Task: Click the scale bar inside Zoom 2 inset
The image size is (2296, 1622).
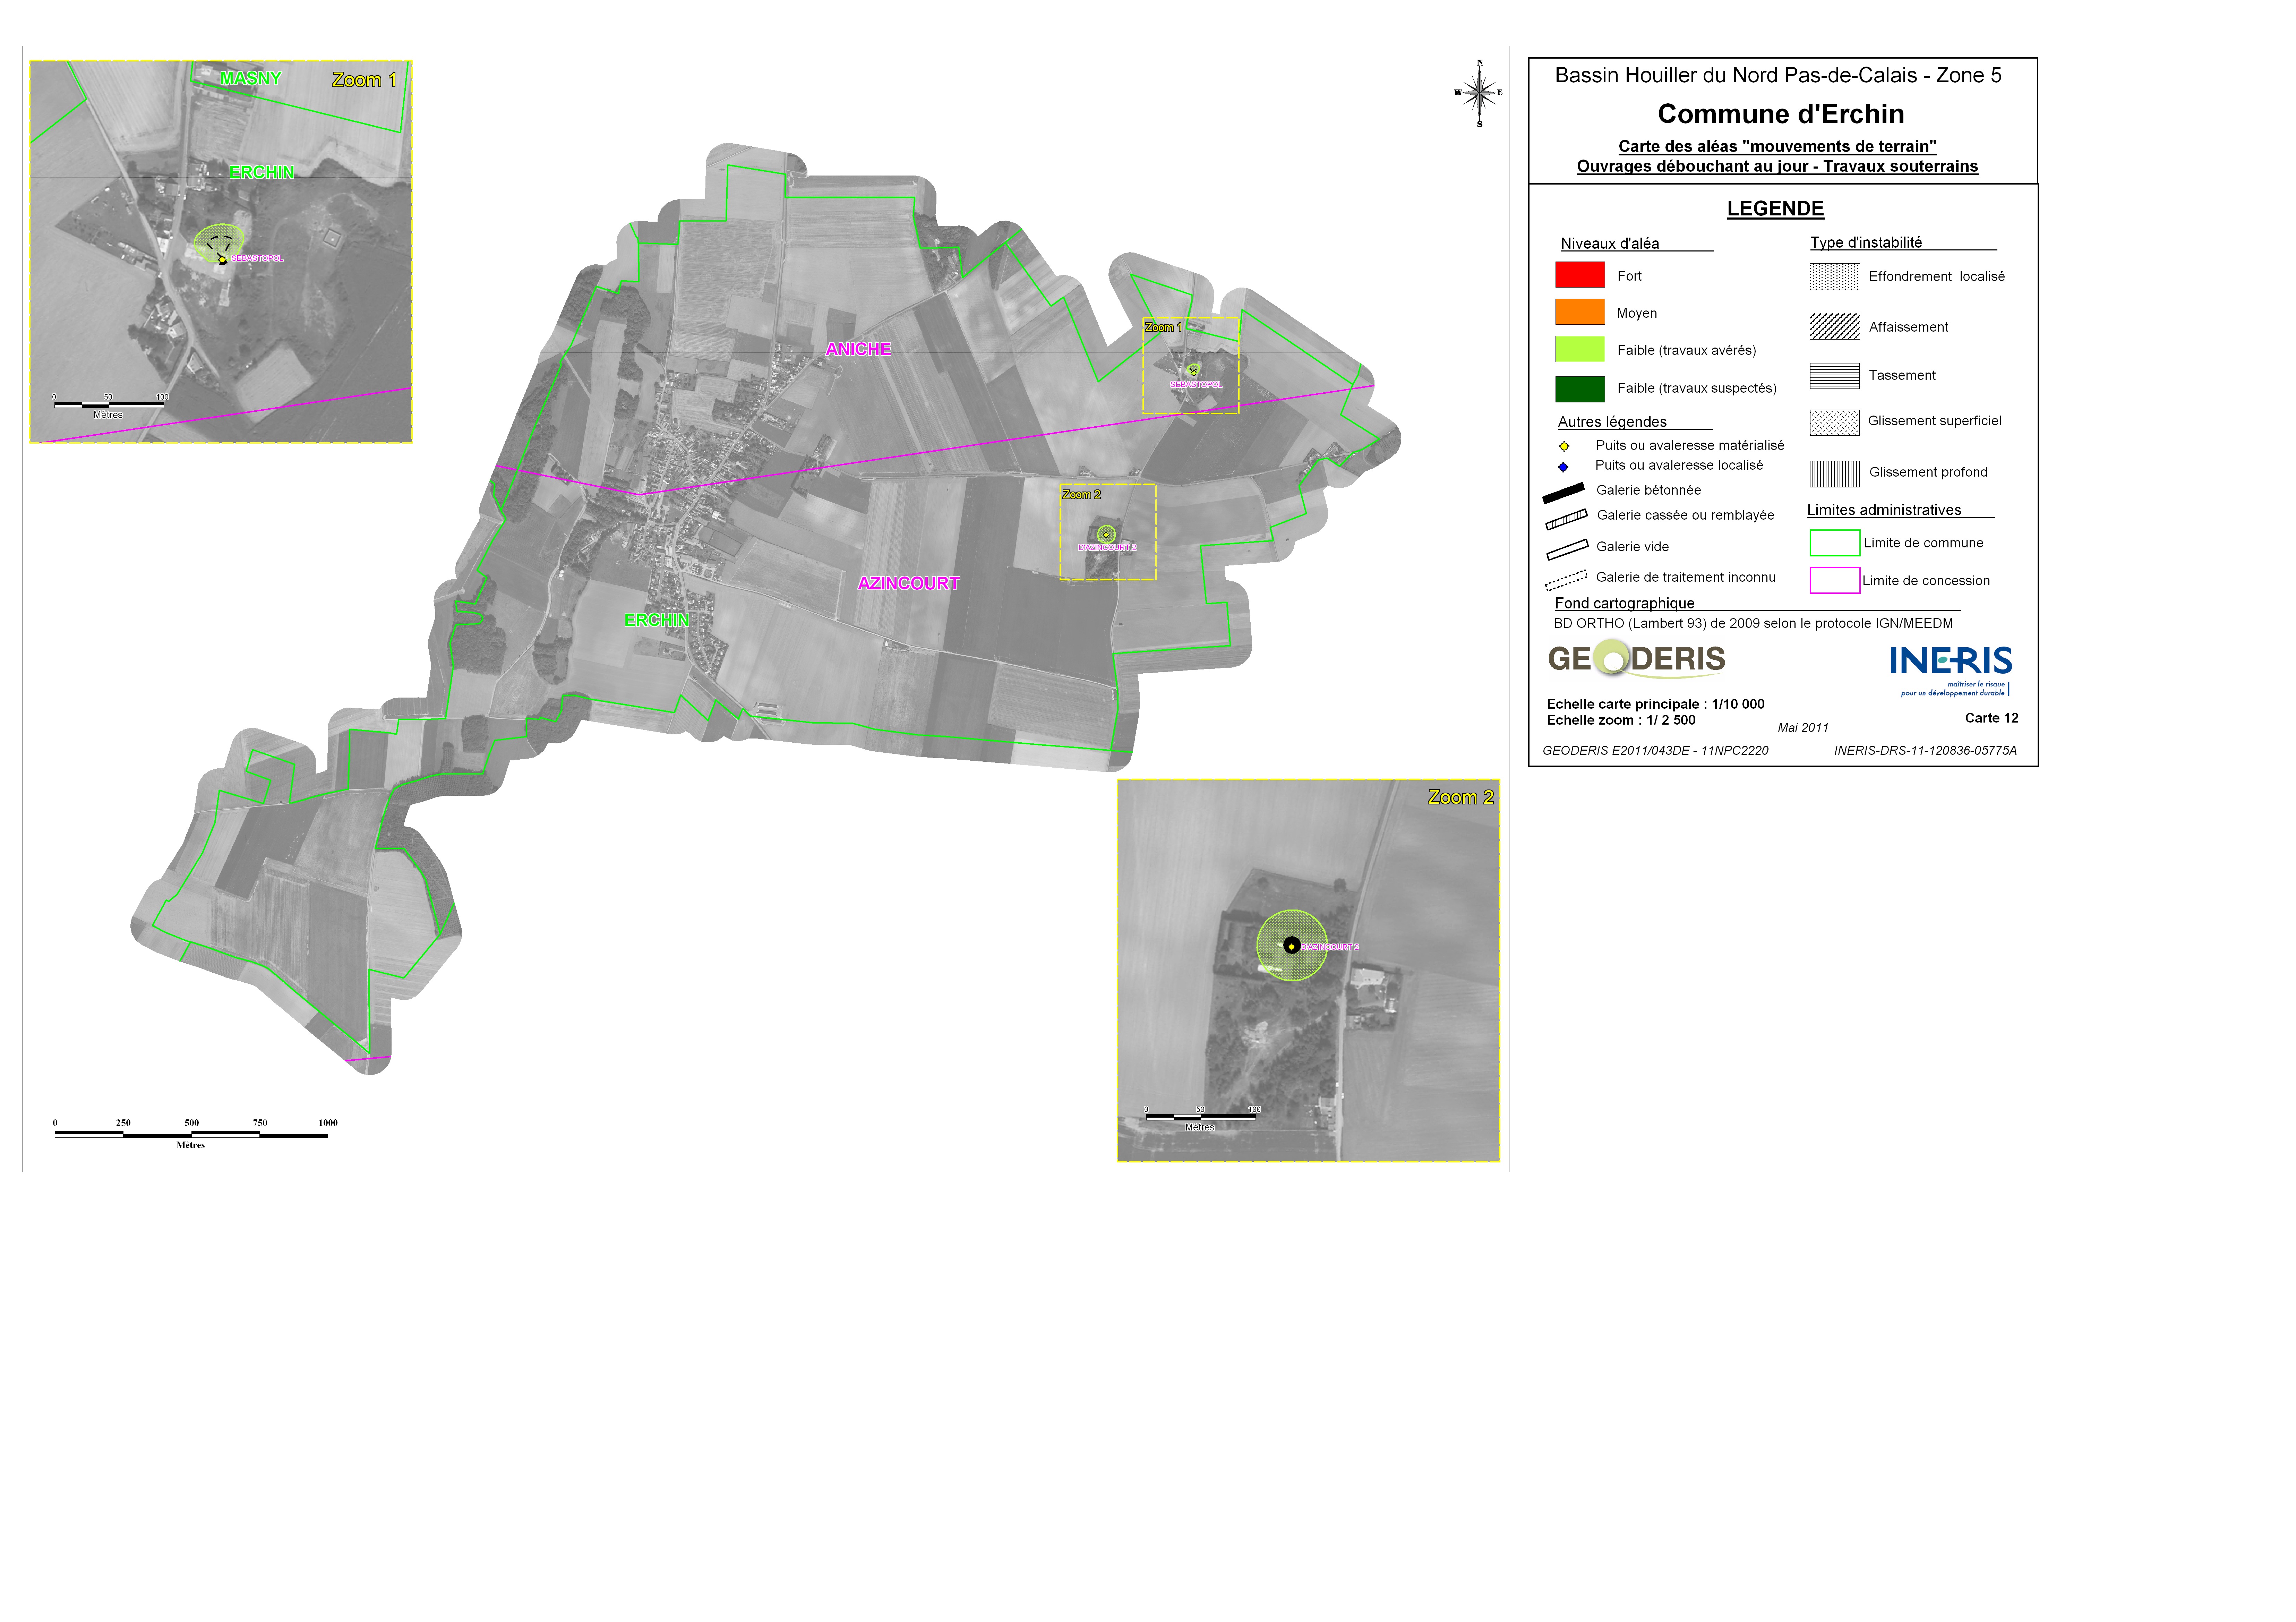Action: [1200, 1118]
